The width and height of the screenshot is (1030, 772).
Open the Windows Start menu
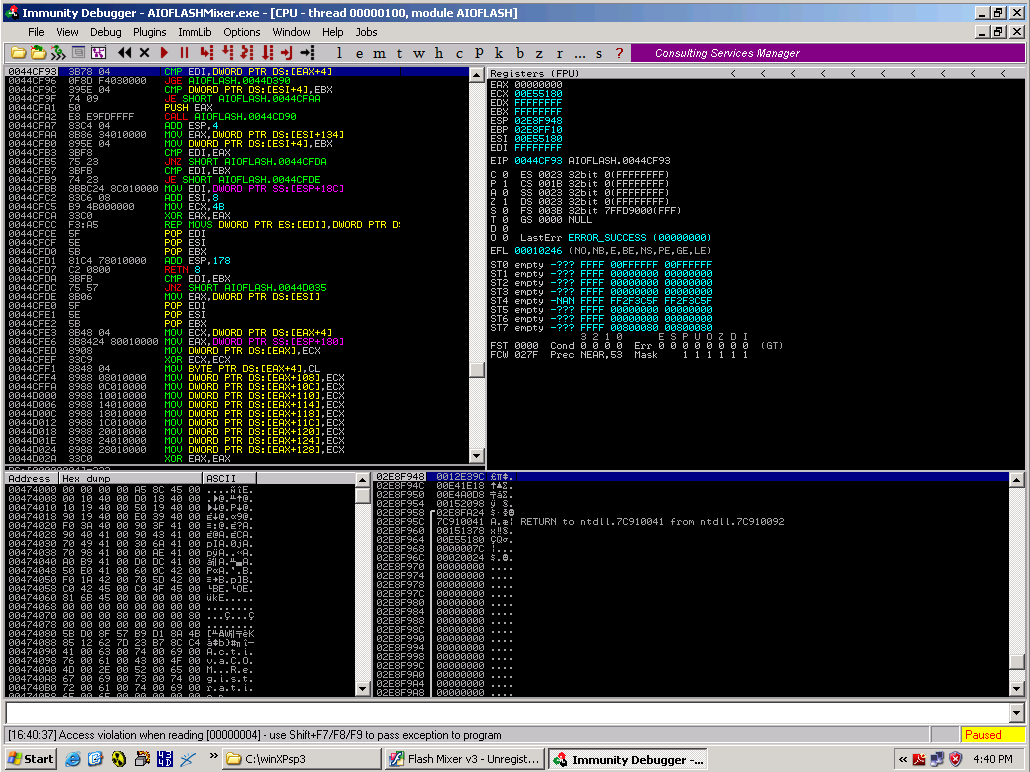(30, 759)
